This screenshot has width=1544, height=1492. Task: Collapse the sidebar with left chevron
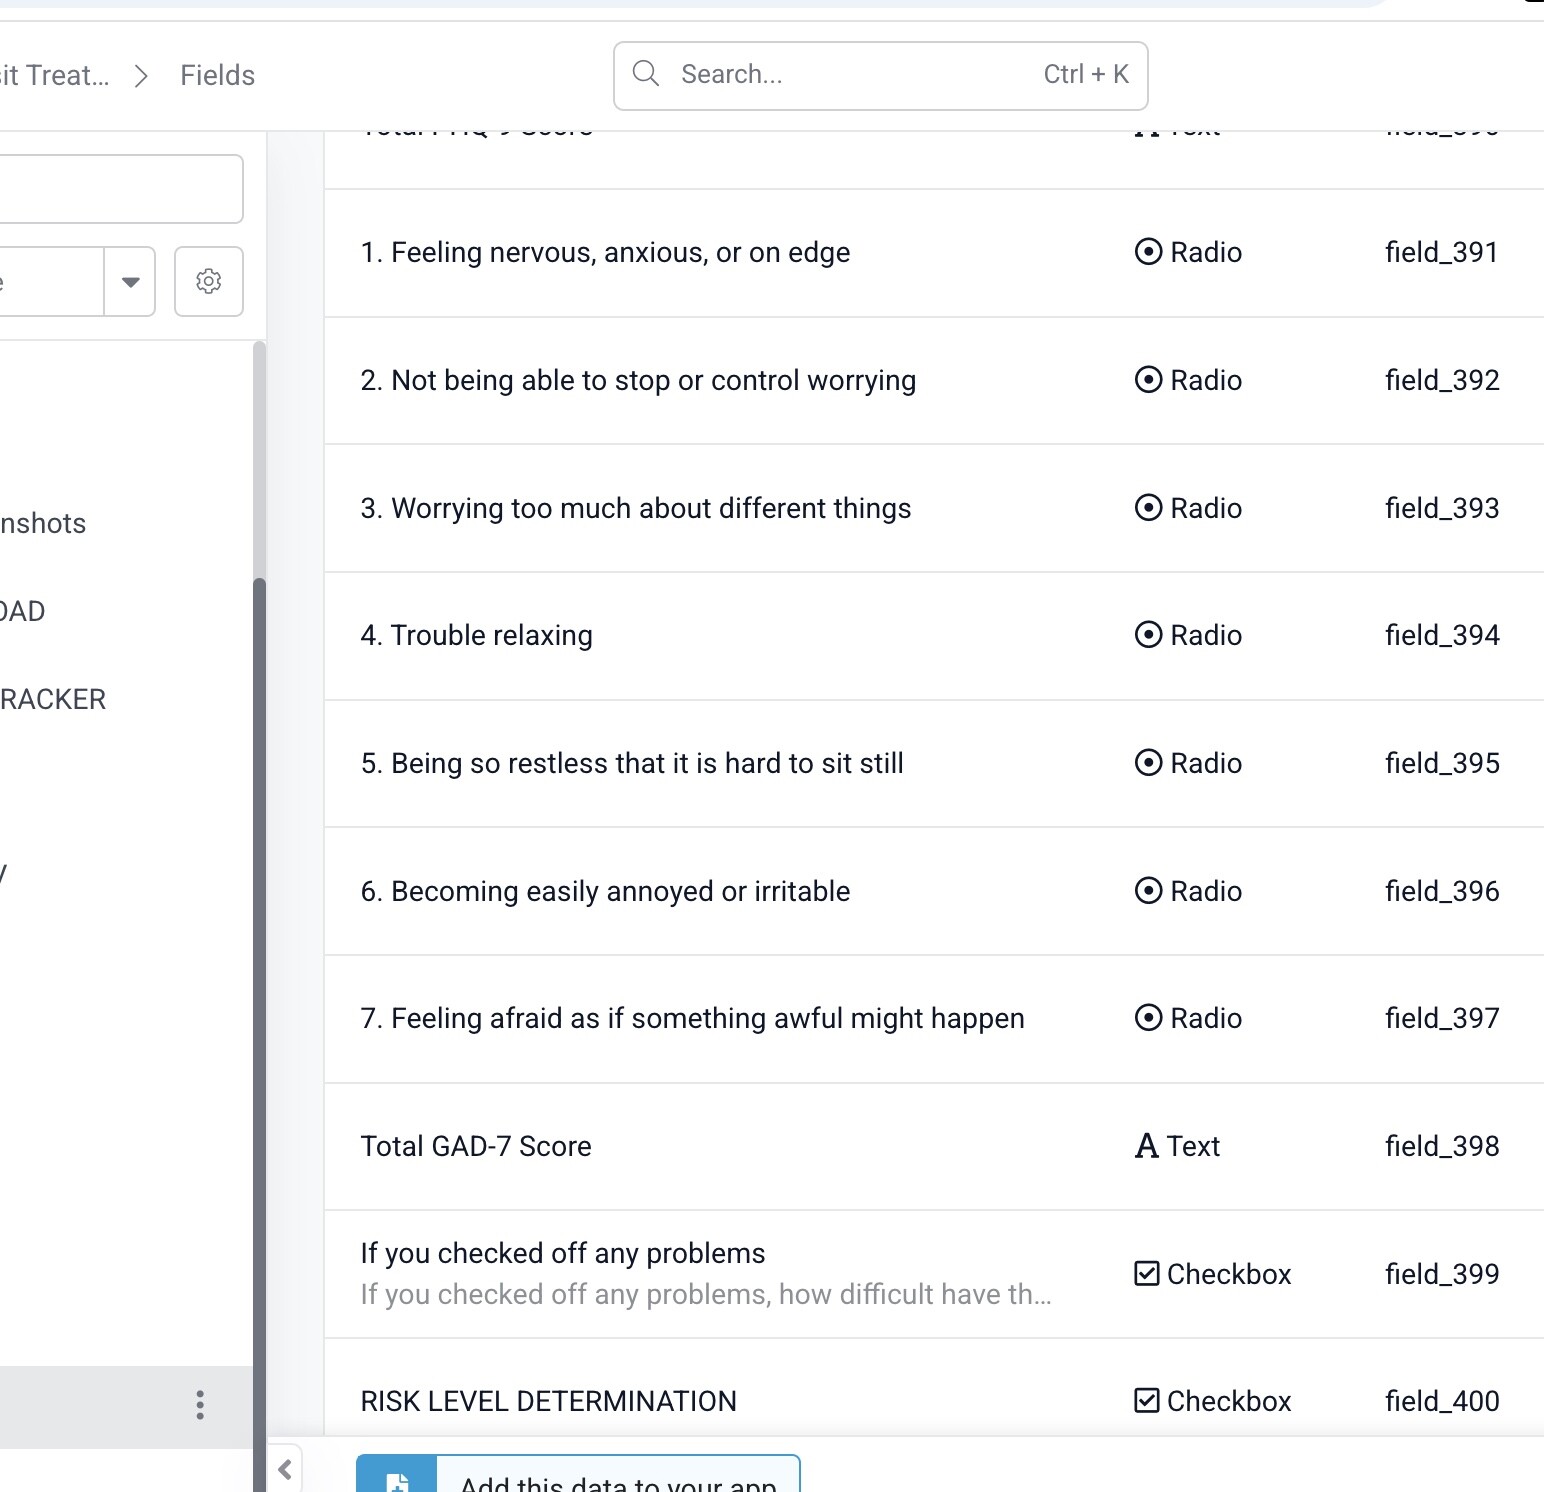click(285, 1469)
